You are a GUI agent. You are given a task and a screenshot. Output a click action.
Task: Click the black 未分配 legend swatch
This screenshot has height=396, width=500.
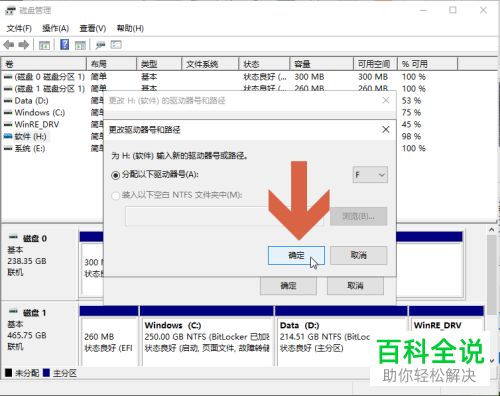9,373
